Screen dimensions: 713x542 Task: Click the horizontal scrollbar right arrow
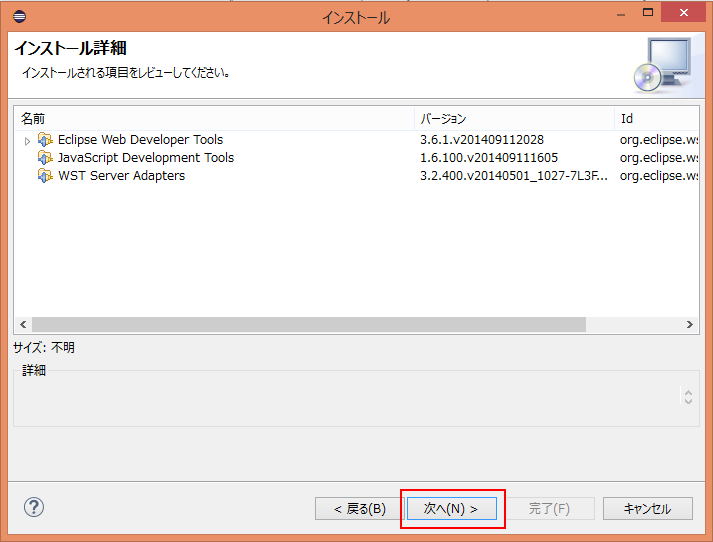(x=690, y=325)
